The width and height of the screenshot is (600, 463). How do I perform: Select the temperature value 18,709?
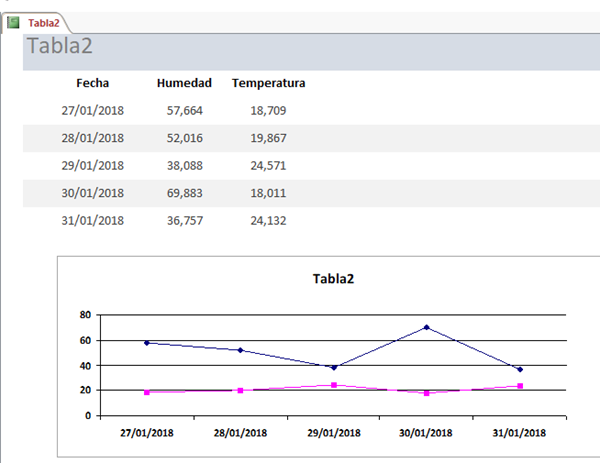click(x=268, y=111)
